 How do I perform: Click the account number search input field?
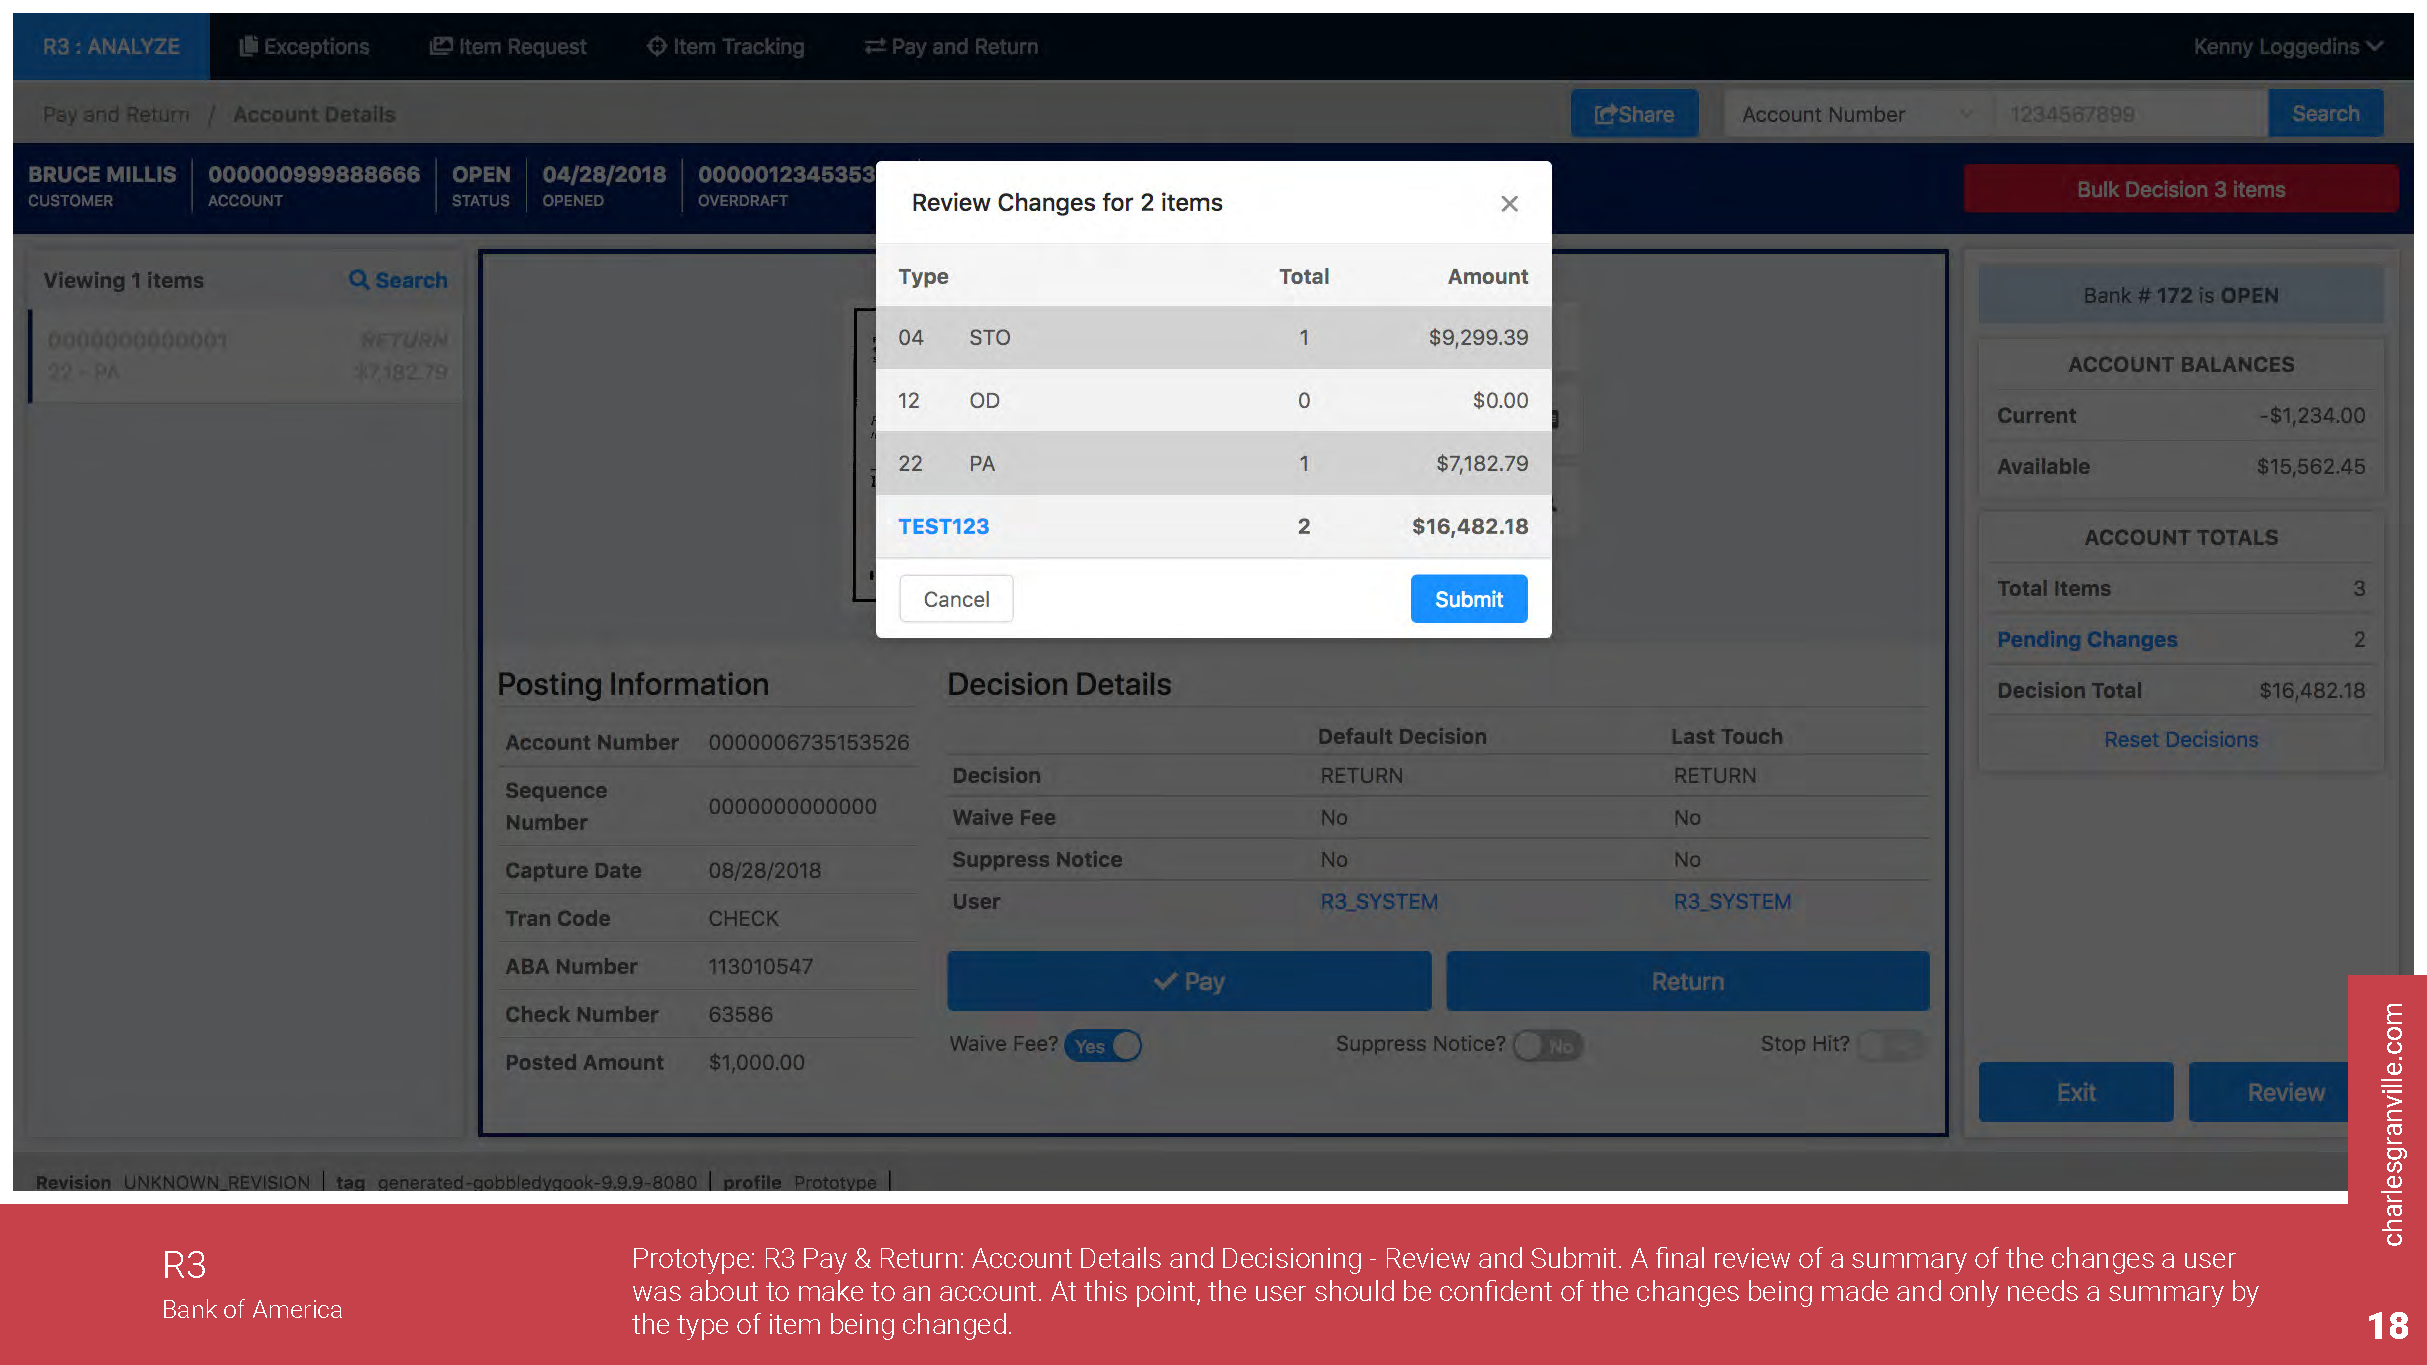(2130, 114)
